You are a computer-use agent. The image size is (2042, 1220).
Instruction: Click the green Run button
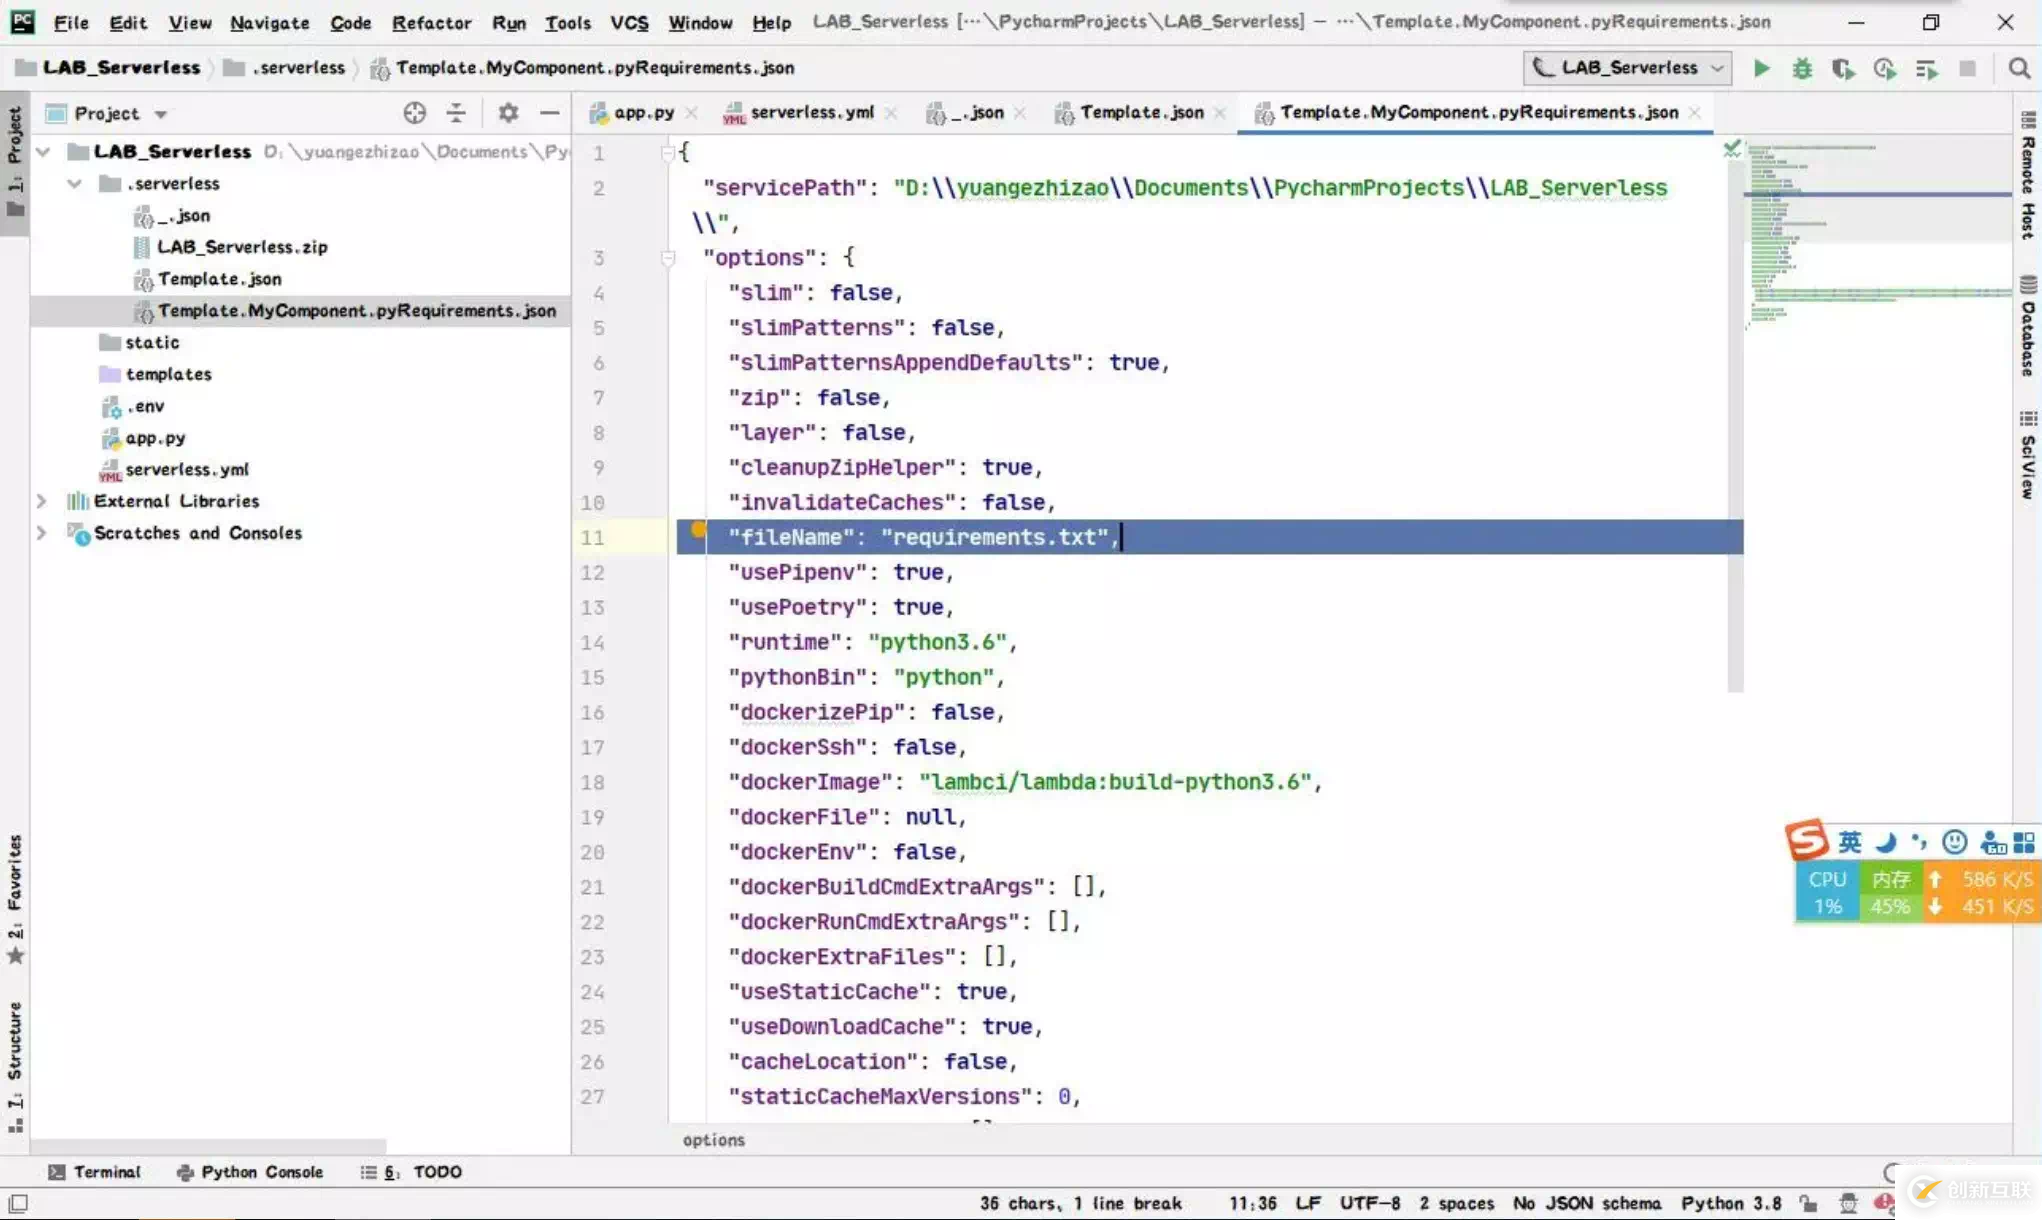pos(1761,68)
